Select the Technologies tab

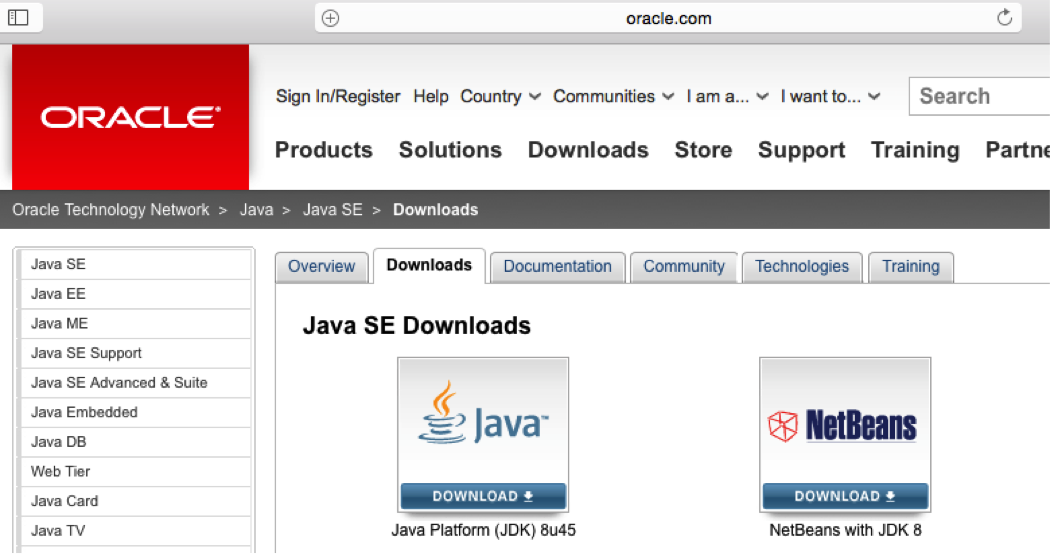801,267
